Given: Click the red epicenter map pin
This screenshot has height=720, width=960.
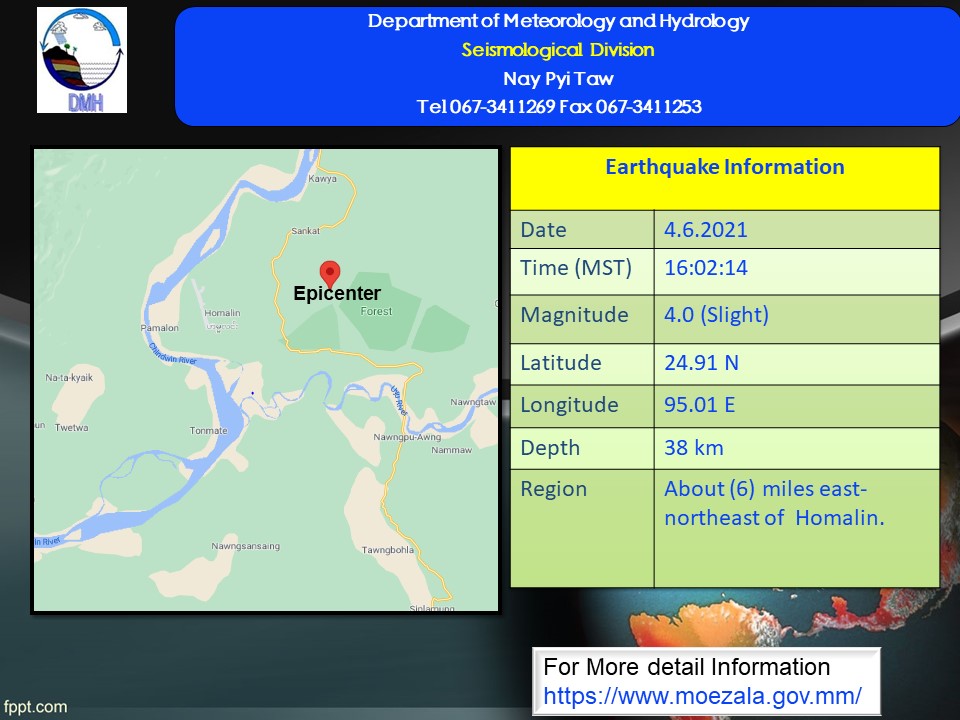Looking at the screenshot, I should (330, 272).
